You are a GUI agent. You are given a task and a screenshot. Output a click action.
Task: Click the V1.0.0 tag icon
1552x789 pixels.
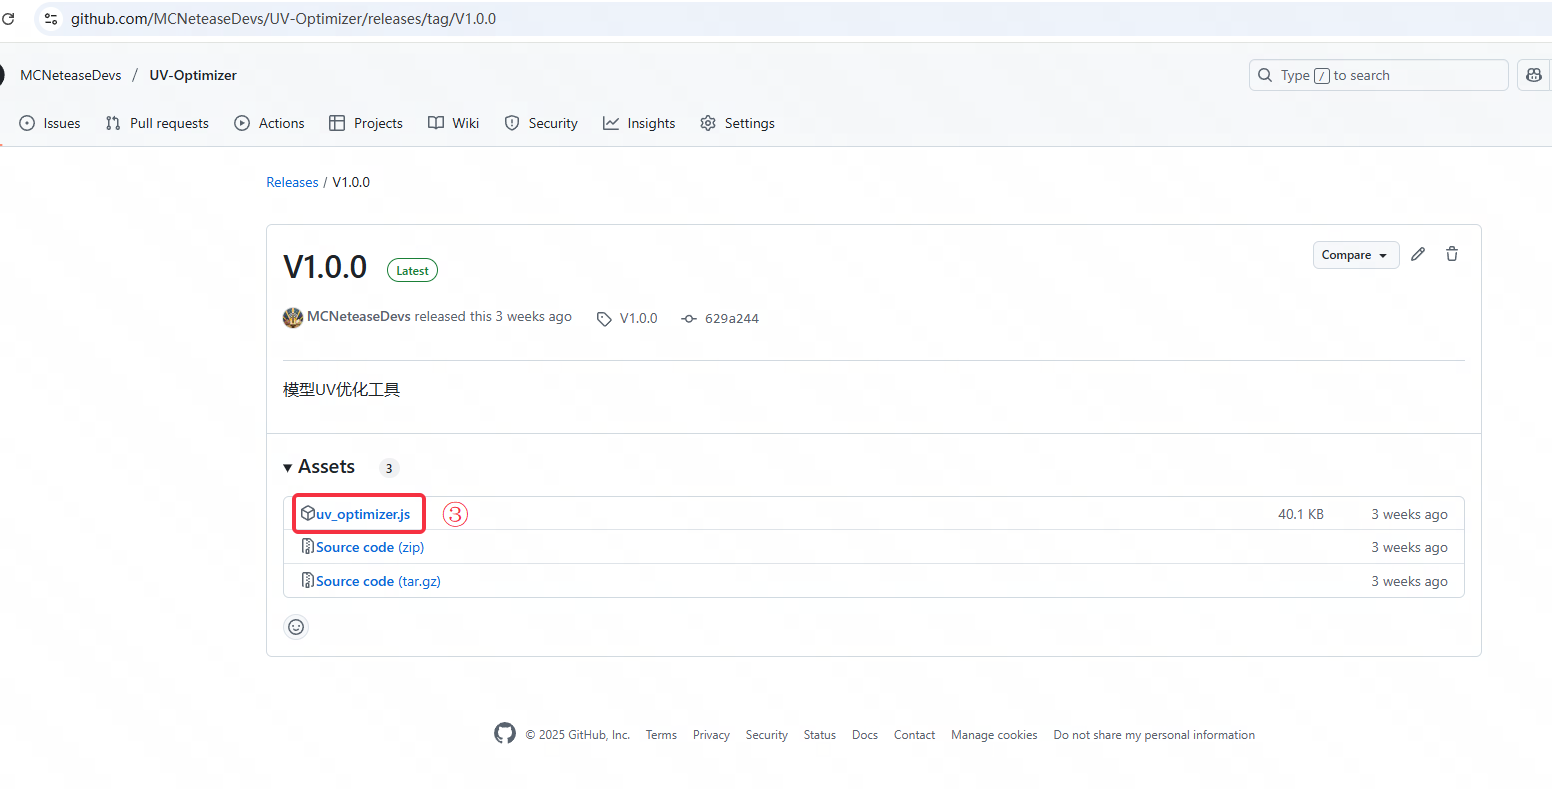604,318
